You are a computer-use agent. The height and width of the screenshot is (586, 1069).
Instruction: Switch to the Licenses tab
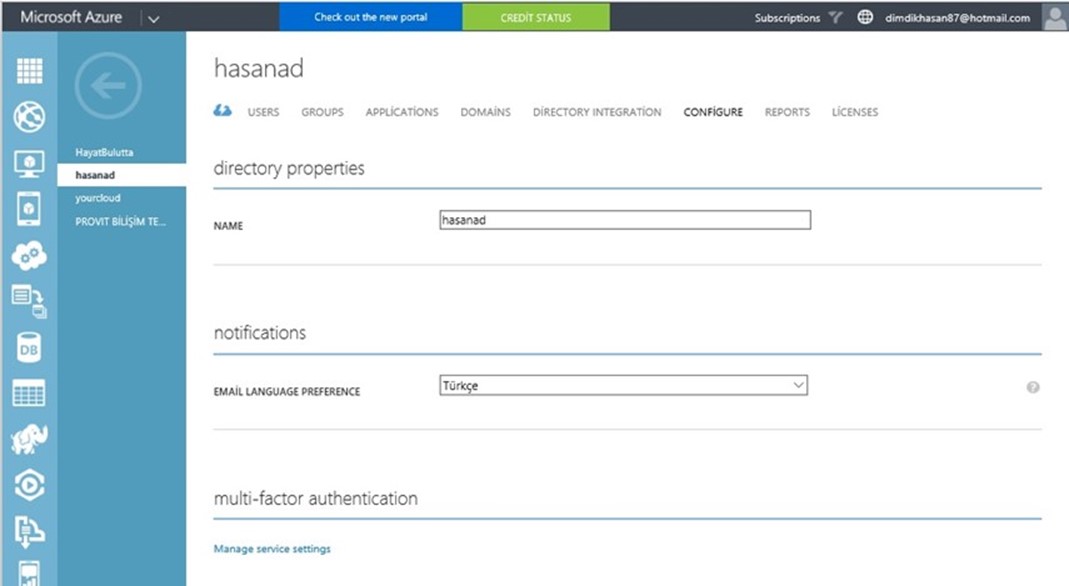pyautogui.click(x=855, y=112)
